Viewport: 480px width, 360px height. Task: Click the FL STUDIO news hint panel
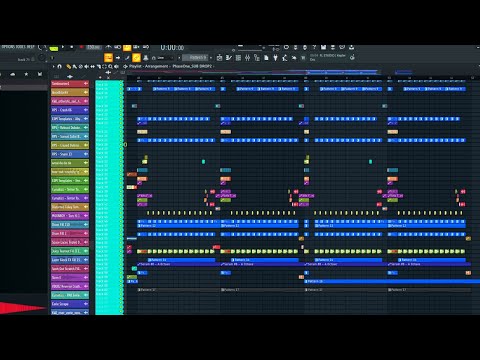(328, 57)
